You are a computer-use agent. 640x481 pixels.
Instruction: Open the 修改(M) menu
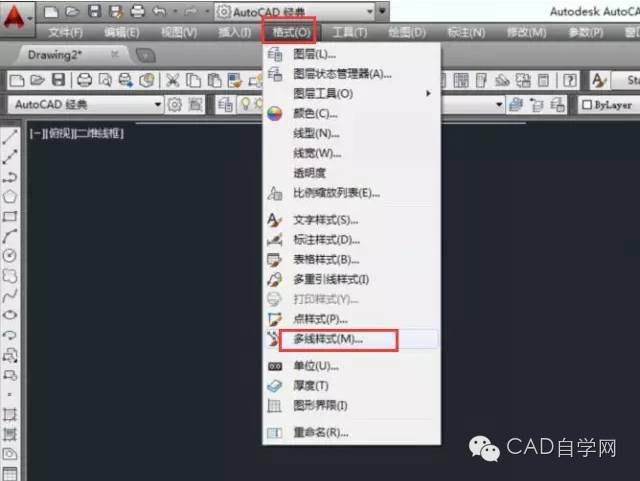click(x=527, y=32)
